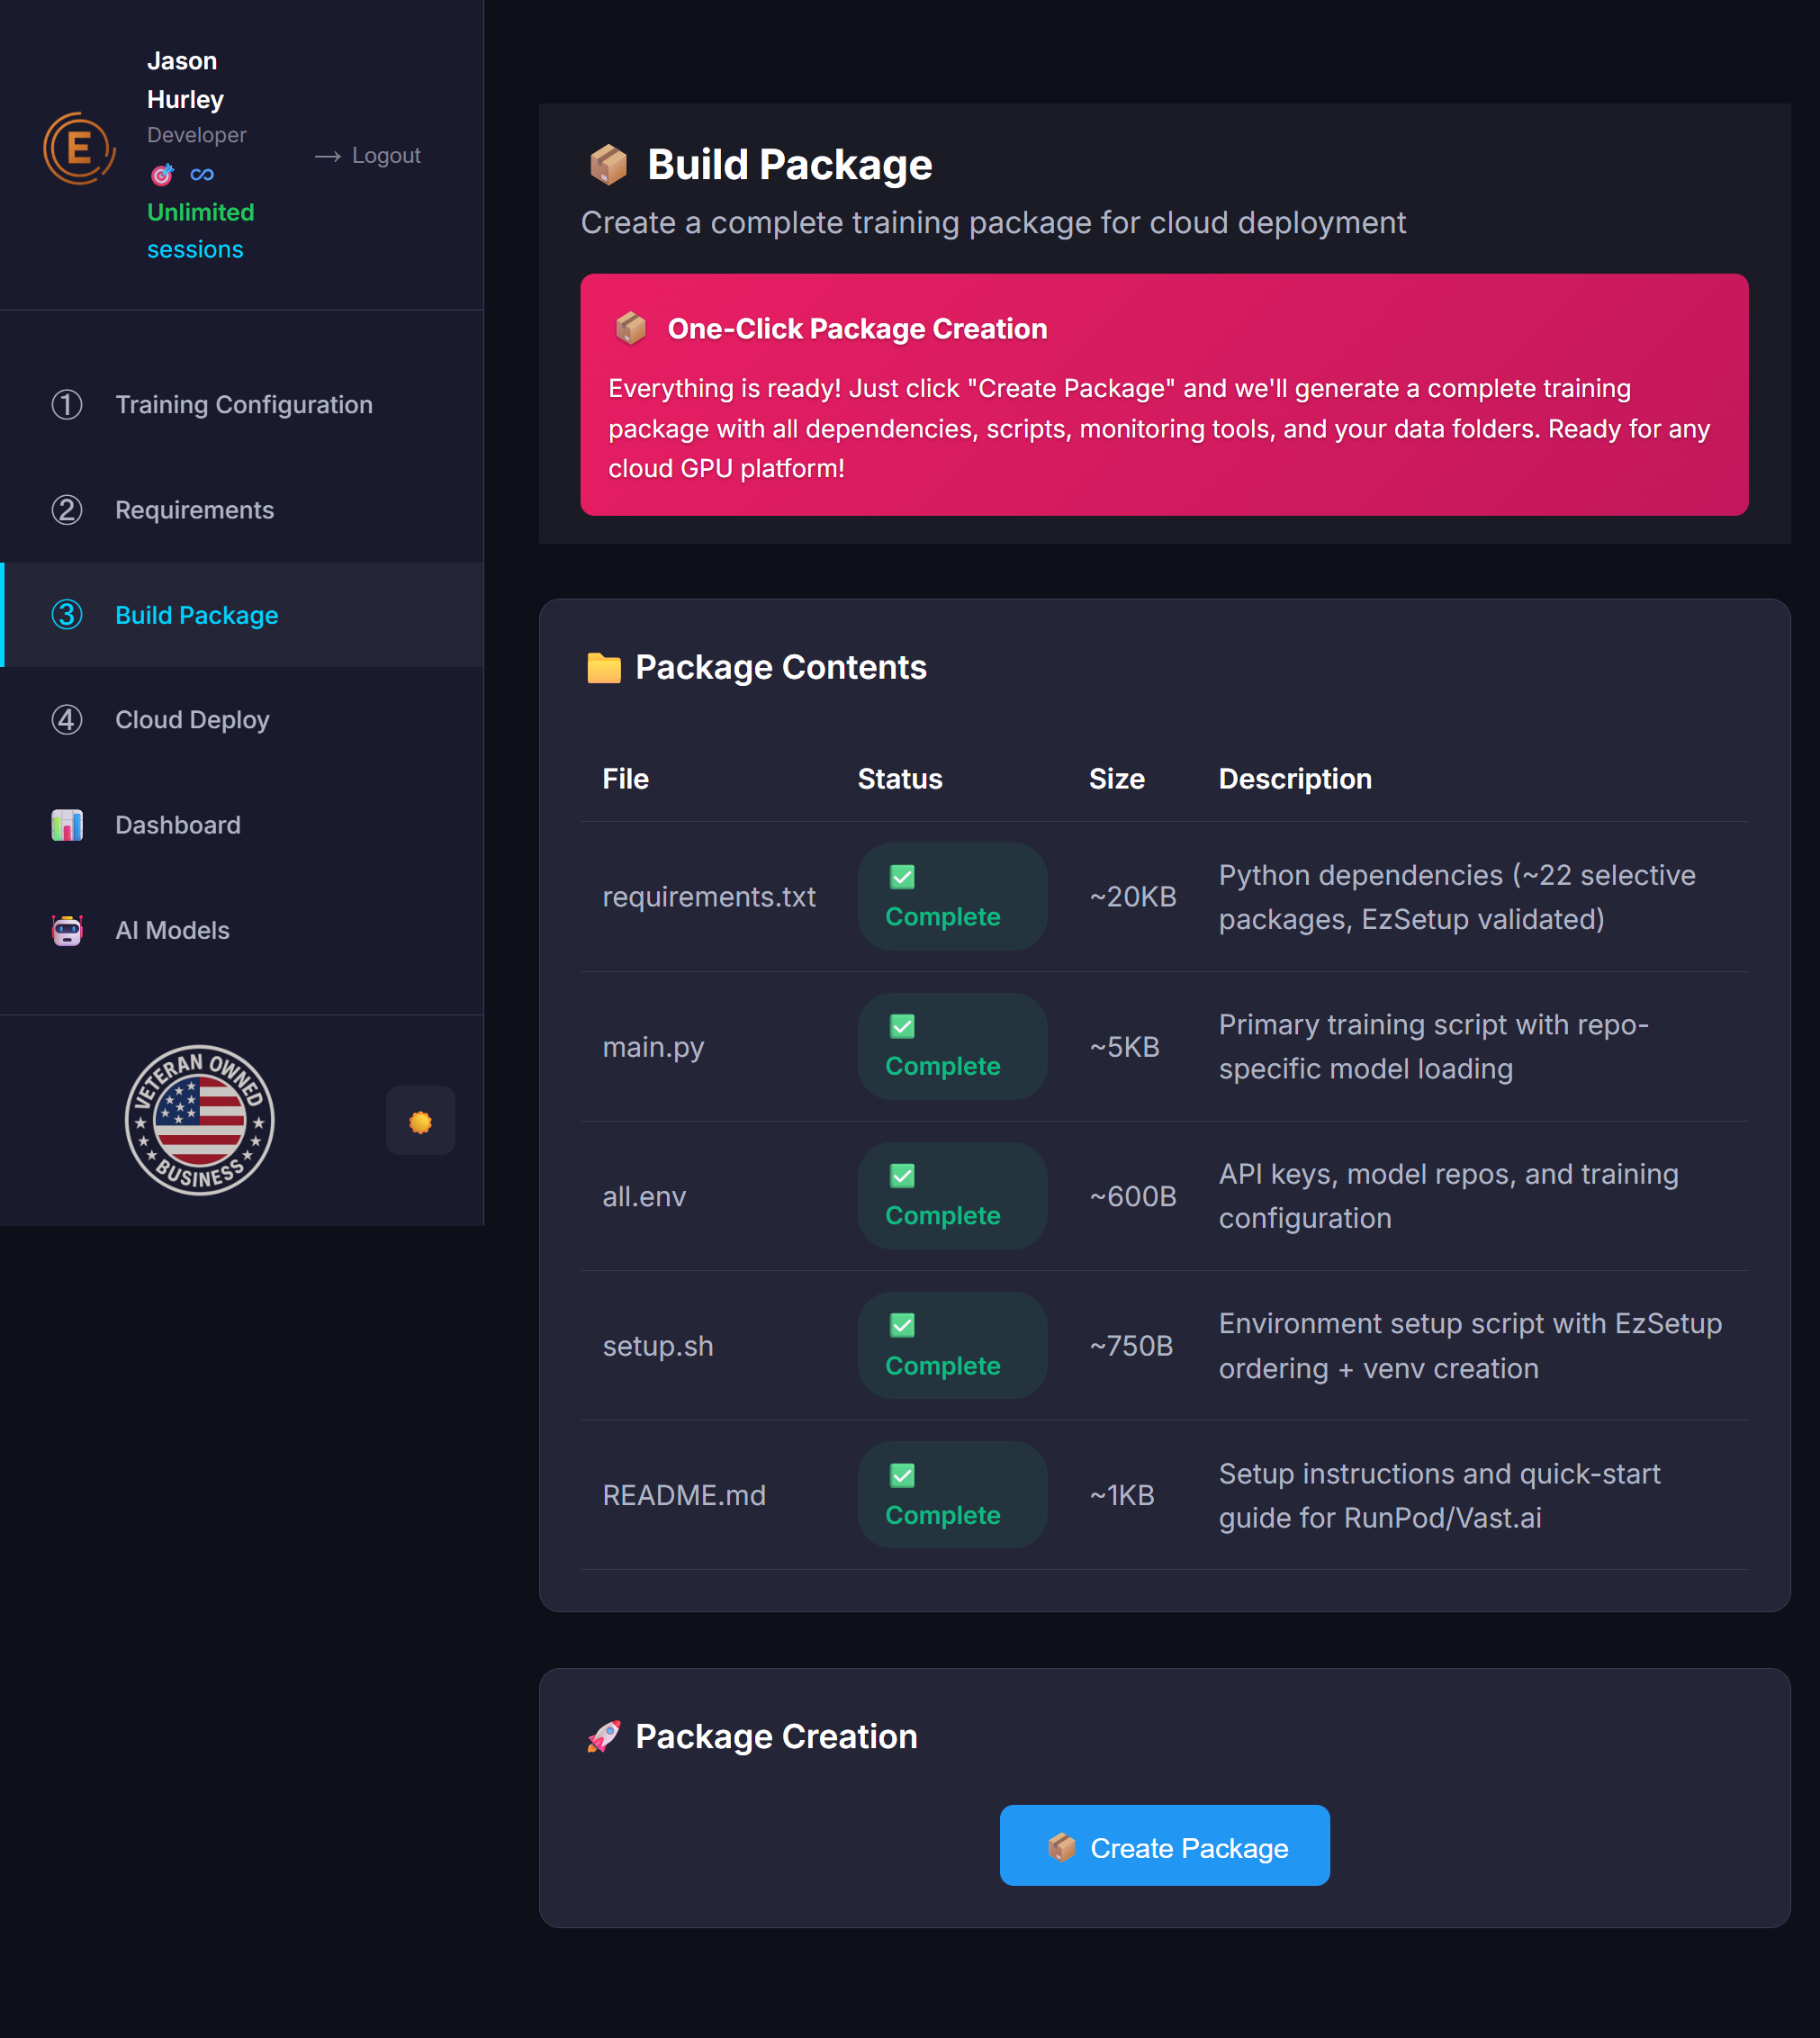Click the infinity icon next to the target
This screenshot has height=2038, width=1820.
click(200, 173)
